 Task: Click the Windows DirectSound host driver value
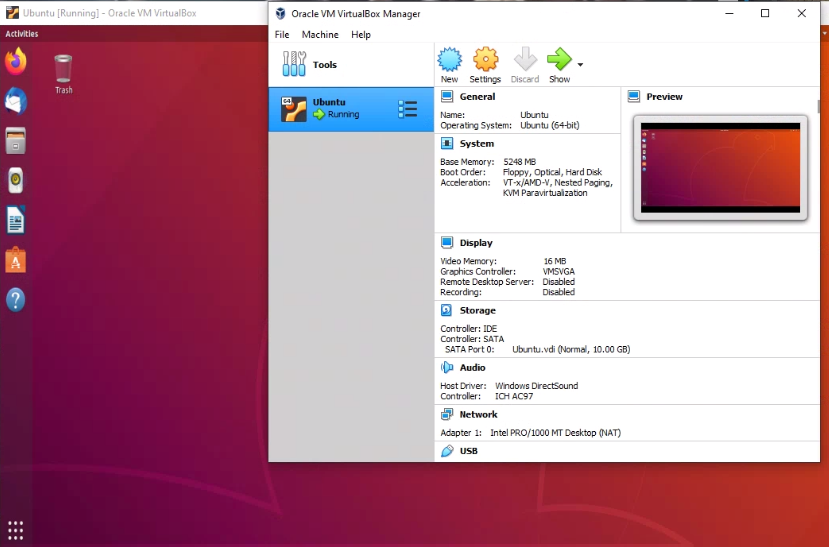pyautogui.click(x=536, y=386)
